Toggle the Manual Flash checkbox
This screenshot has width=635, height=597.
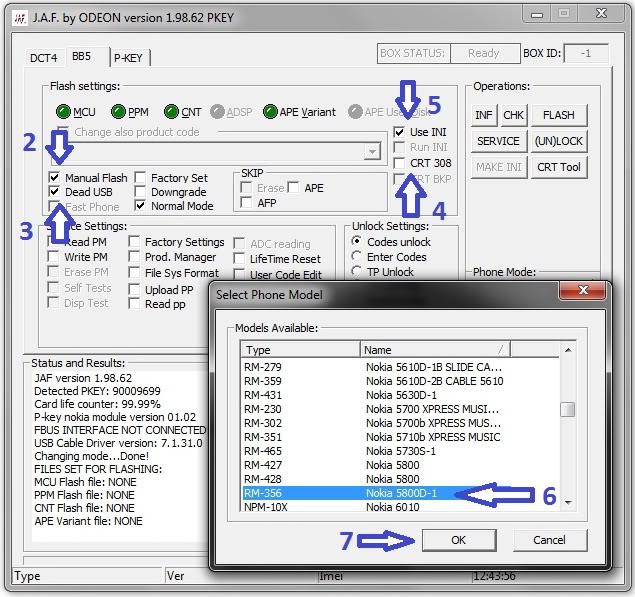(x=54, y=177)
